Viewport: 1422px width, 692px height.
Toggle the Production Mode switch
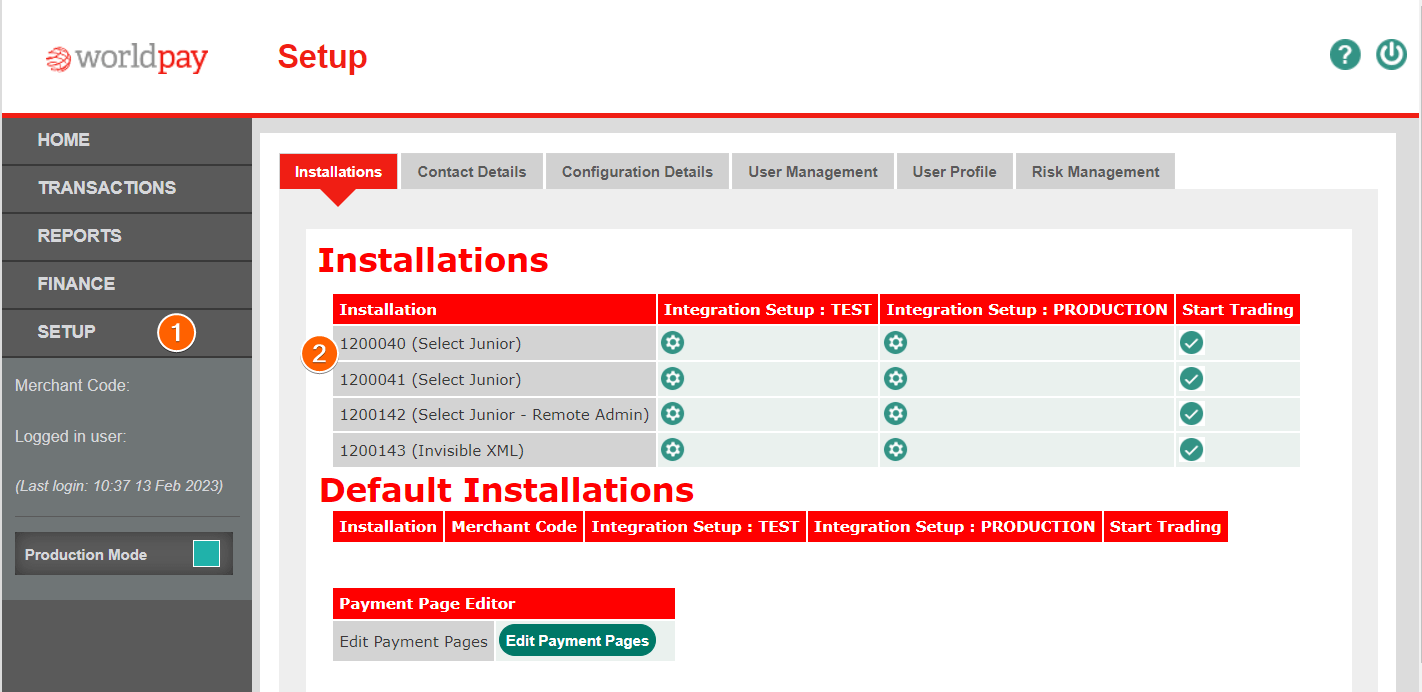tap(206, 554)
